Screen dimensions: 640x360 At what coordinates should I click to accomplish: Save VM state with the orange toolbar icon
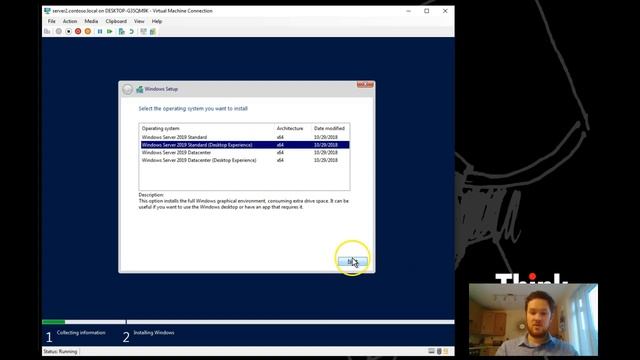click(88, 31)
